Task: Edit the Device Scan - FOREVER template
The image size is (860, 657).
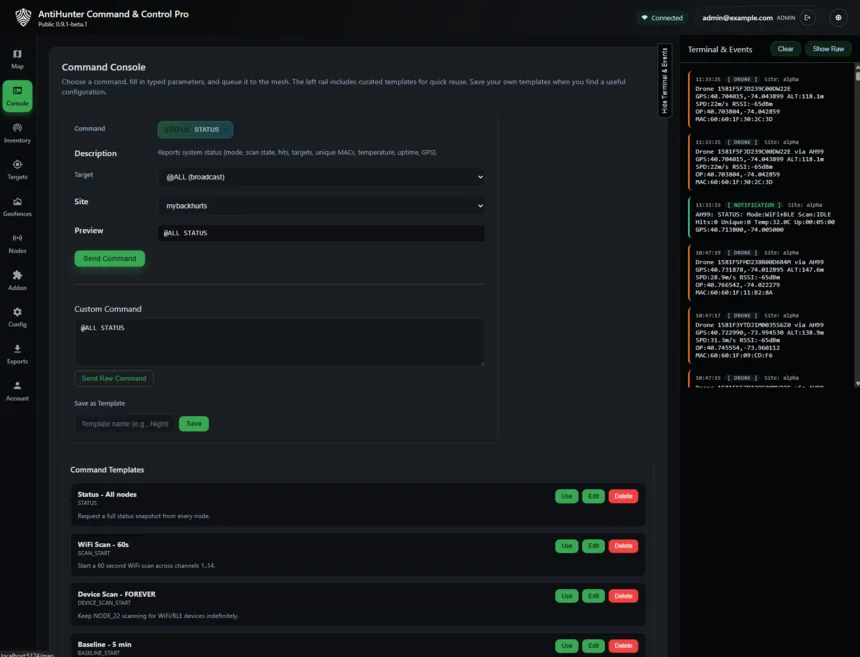Action: pos(593,596)
